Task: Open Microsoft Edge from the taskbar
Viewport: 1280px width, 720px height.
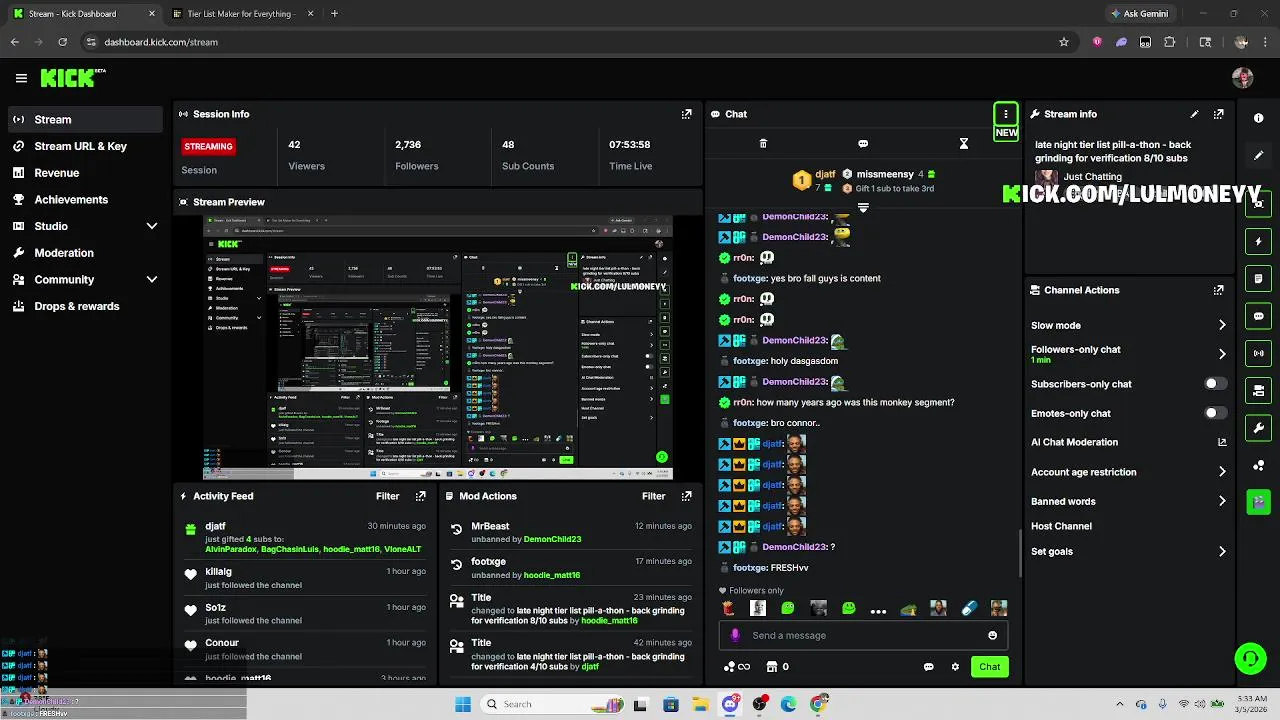Action: pyautogui.click(x=789, y=704)
